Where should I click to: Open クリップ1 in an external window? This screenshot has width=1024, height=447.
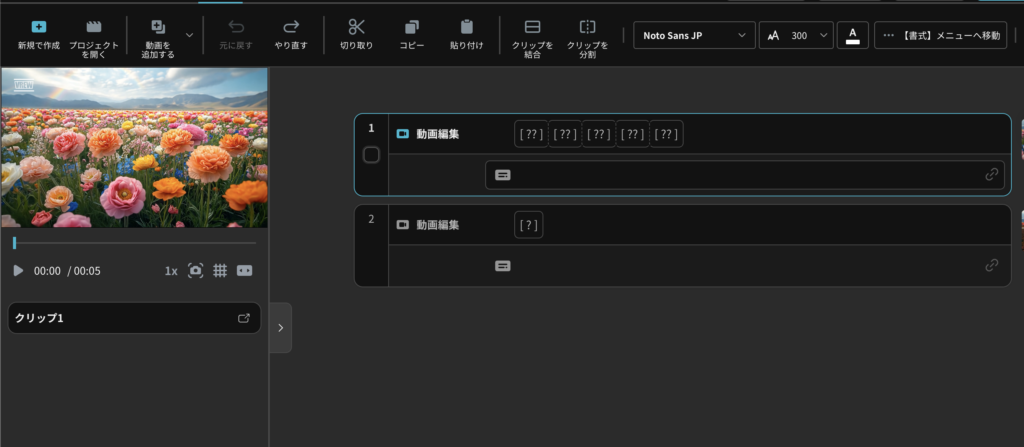[243, 318]
